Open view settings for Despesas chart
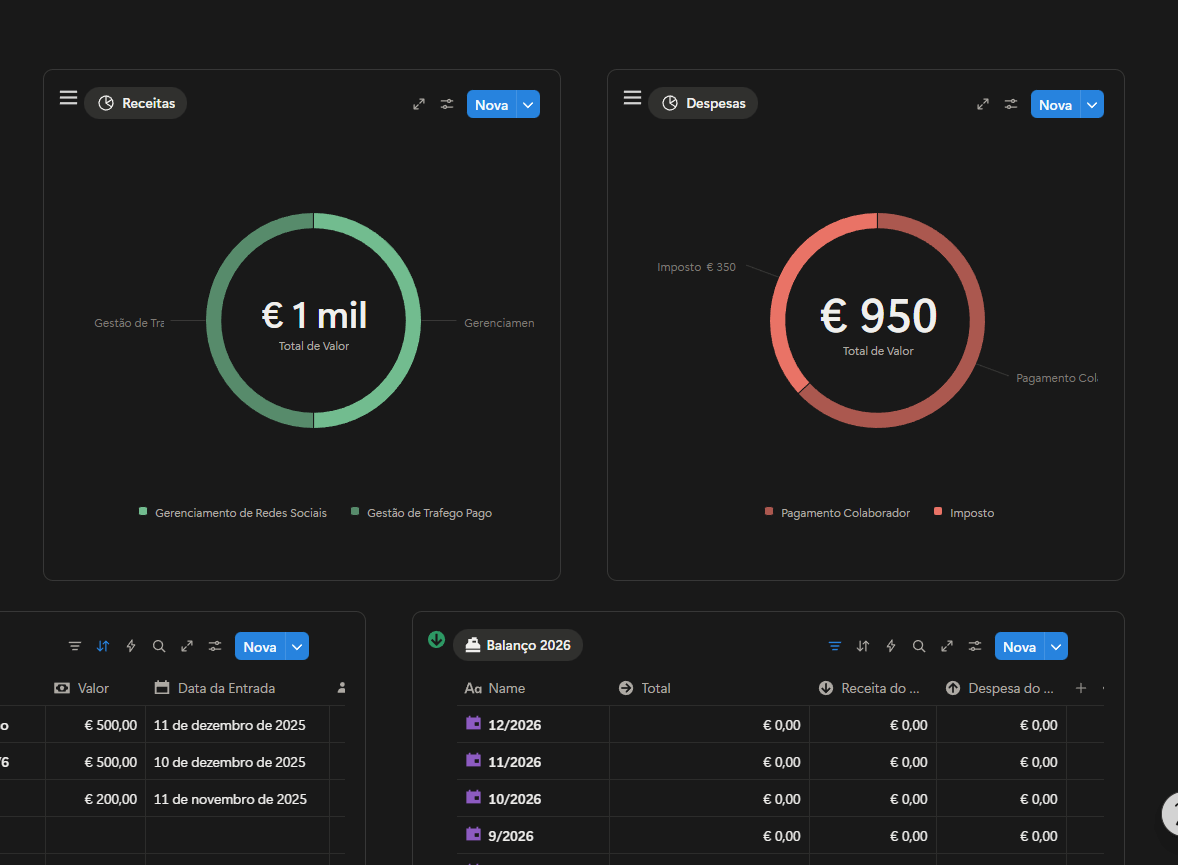This screenshot has width=1178, height=865. coord(1011,104)
